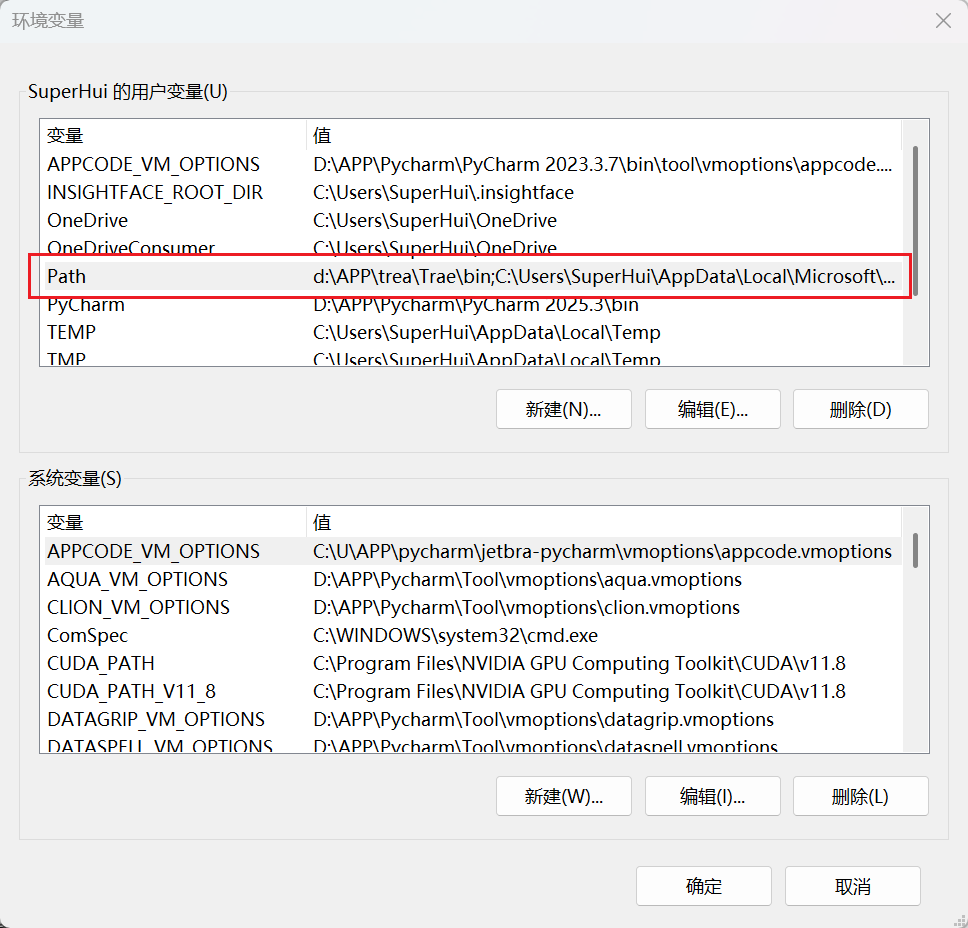Image resolution: width=968 pixels, height=928 pixels.
Task: Select CLION_VM_OPTIONS system variable
Action: pyautogui.click(x=474, y=607)
